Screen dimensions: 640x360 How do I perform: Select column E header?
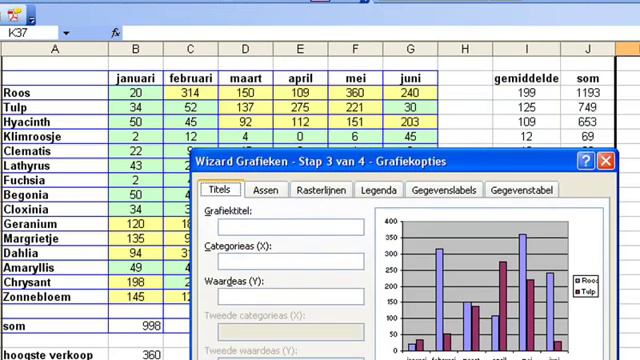pyautogui.click(x=300, y=49)
